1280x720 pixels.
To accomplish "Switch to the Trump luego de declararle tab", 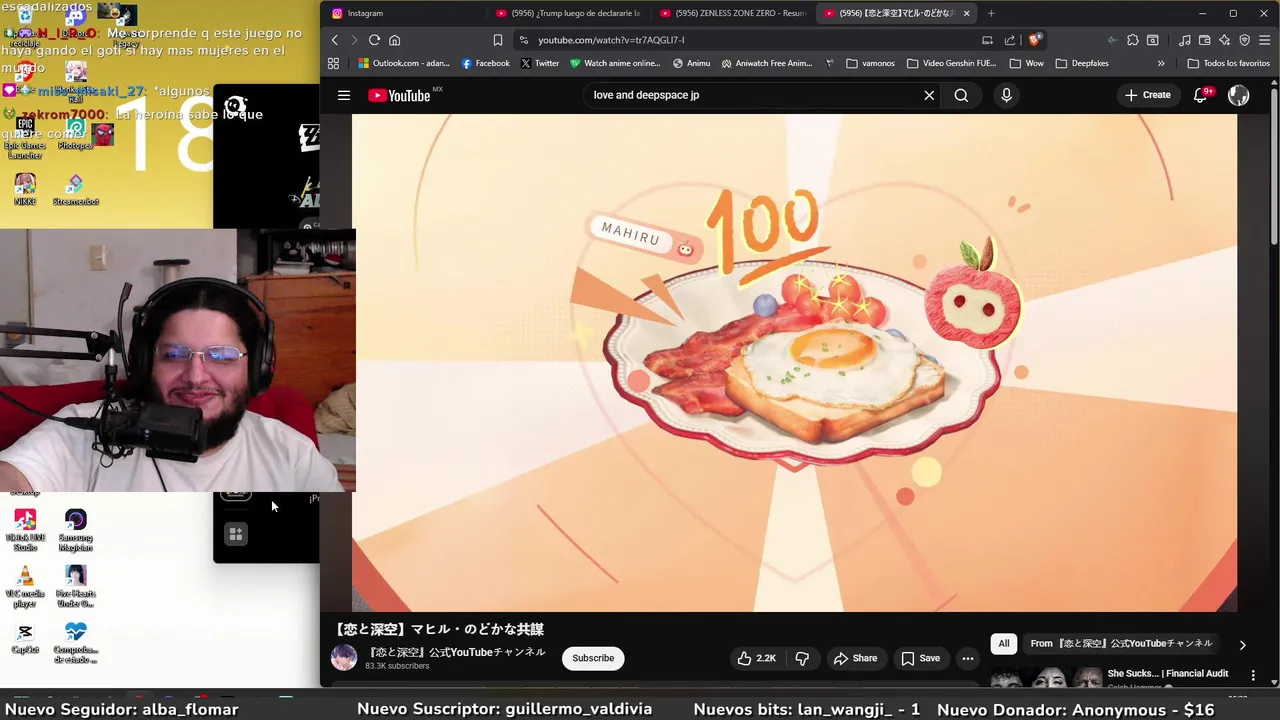I will tap(568, 13).
